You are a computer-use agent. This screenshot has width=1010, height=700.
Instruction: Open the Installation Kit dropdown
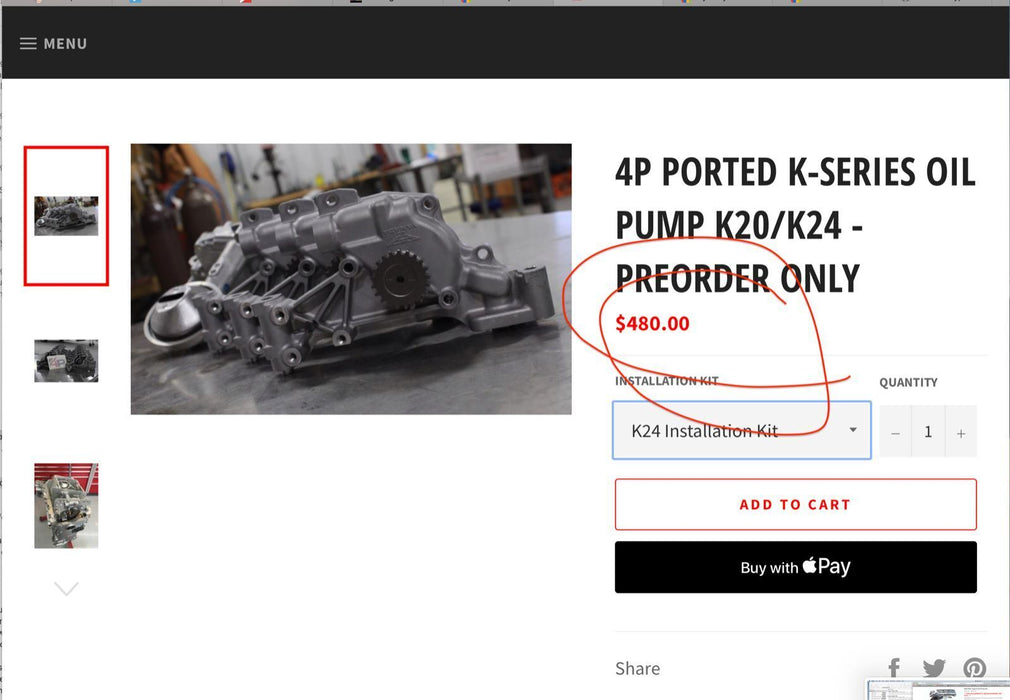(x=740, y=431)
